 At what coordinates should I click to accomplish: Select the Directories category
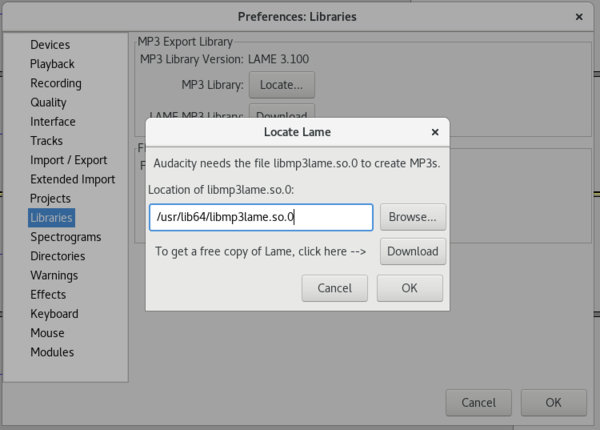(58, 256)
